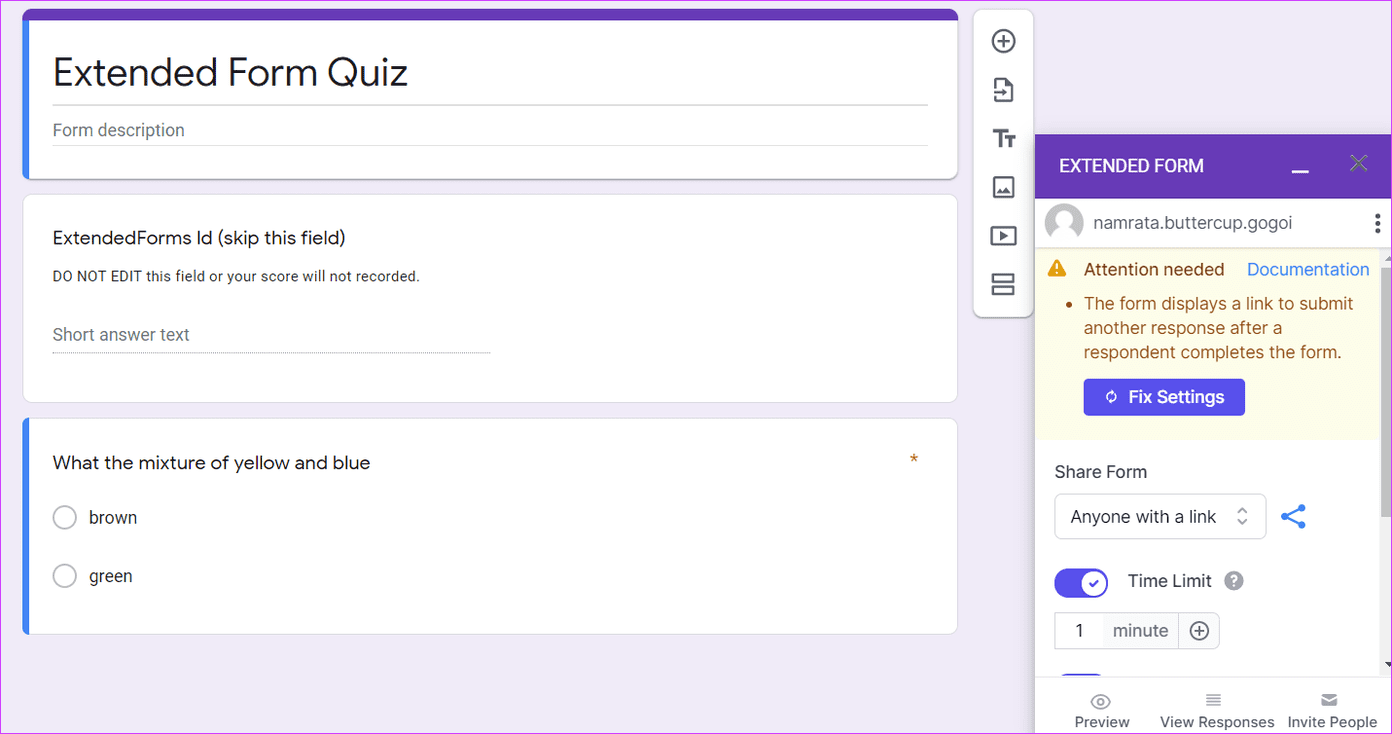Add a new question with plus icon

pyautogui.click(x=1003, y=41)
